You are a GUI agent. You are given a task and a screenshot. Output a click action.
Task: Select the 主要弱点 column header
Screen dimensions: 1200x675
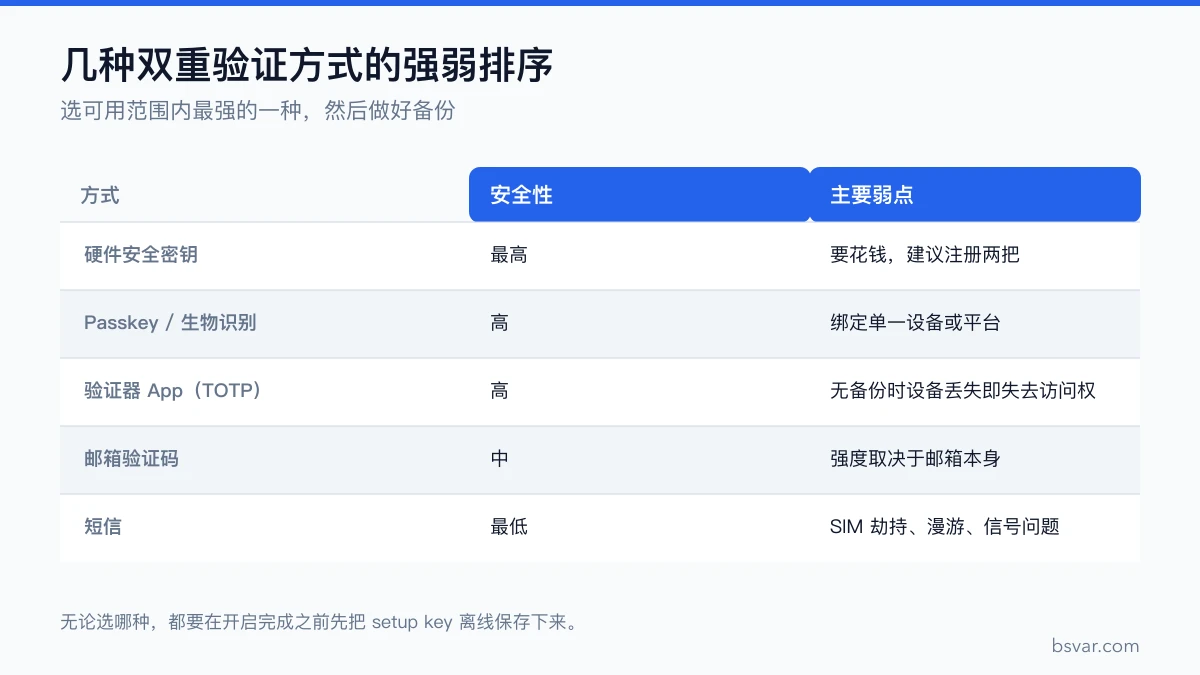(x=975, y=194)
